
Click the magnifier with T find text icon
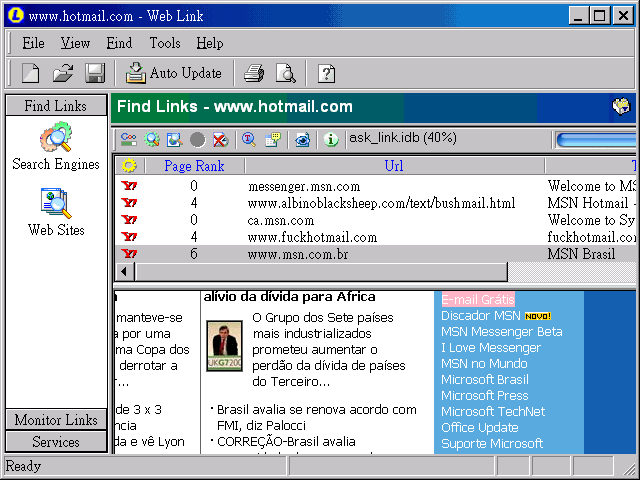(x=249, y=140)
